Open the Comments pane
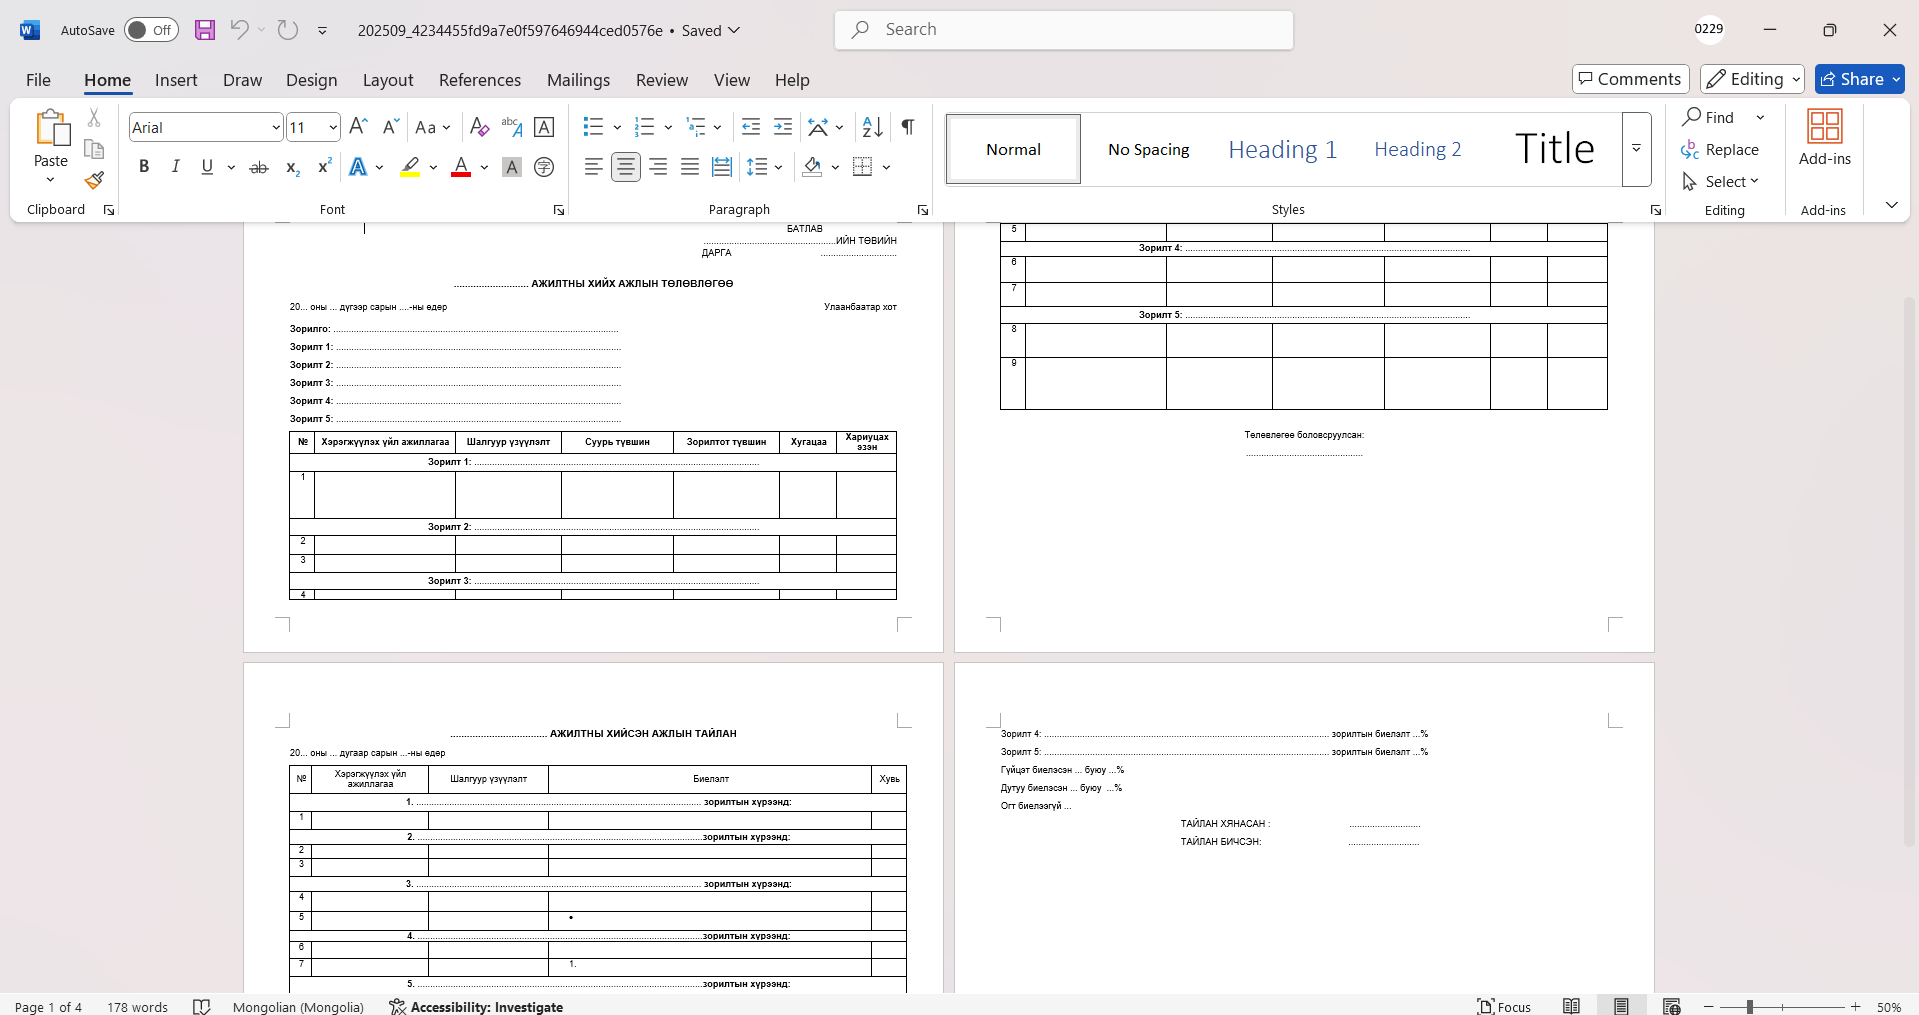The width and height of the screenshot is (1919, 1015). (1630, 79)
